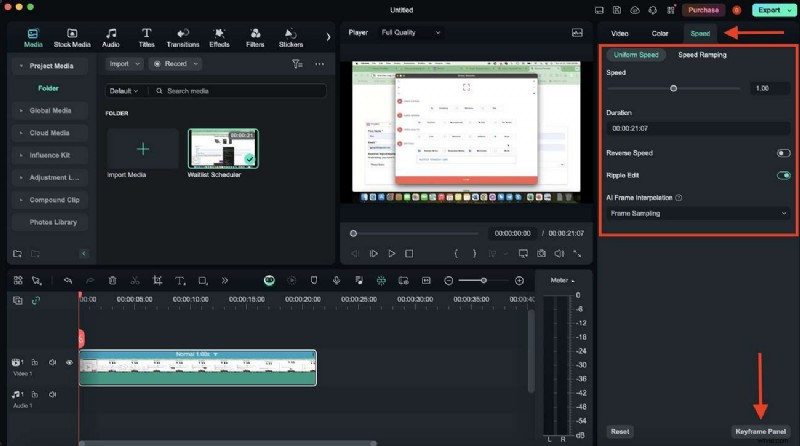The height and width of the screenshot is (446, 800).
Task: Toggle fullscreen preview icon
Action: [577, 254]
